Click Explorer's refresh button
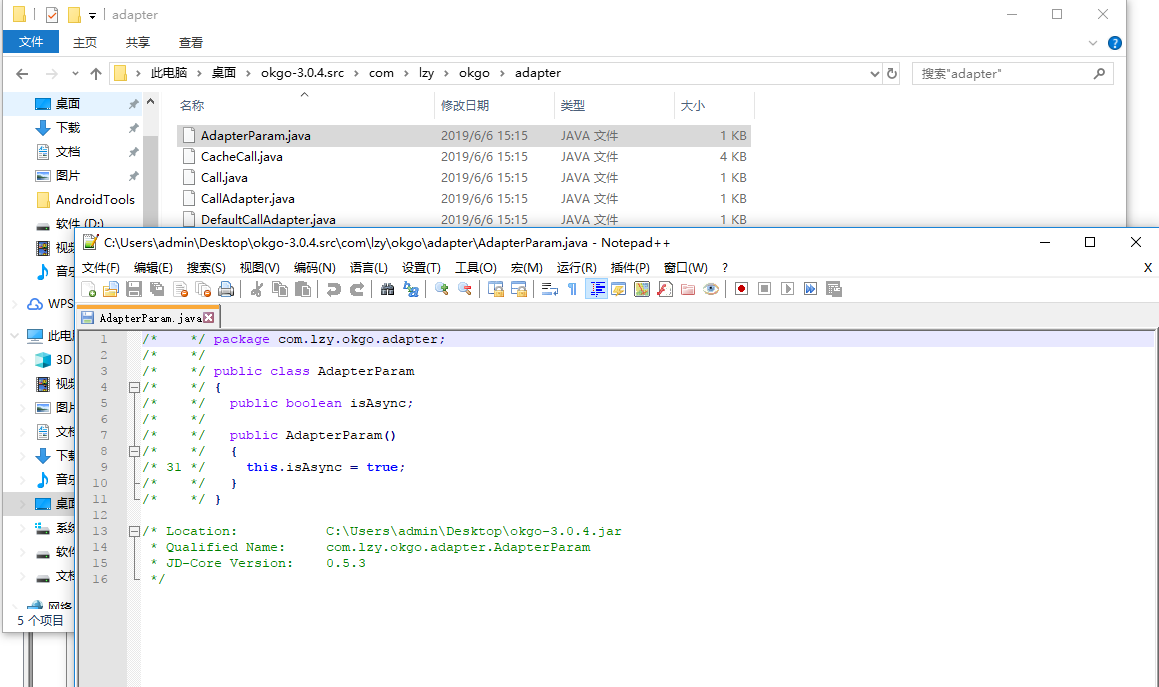 point(891,73)
